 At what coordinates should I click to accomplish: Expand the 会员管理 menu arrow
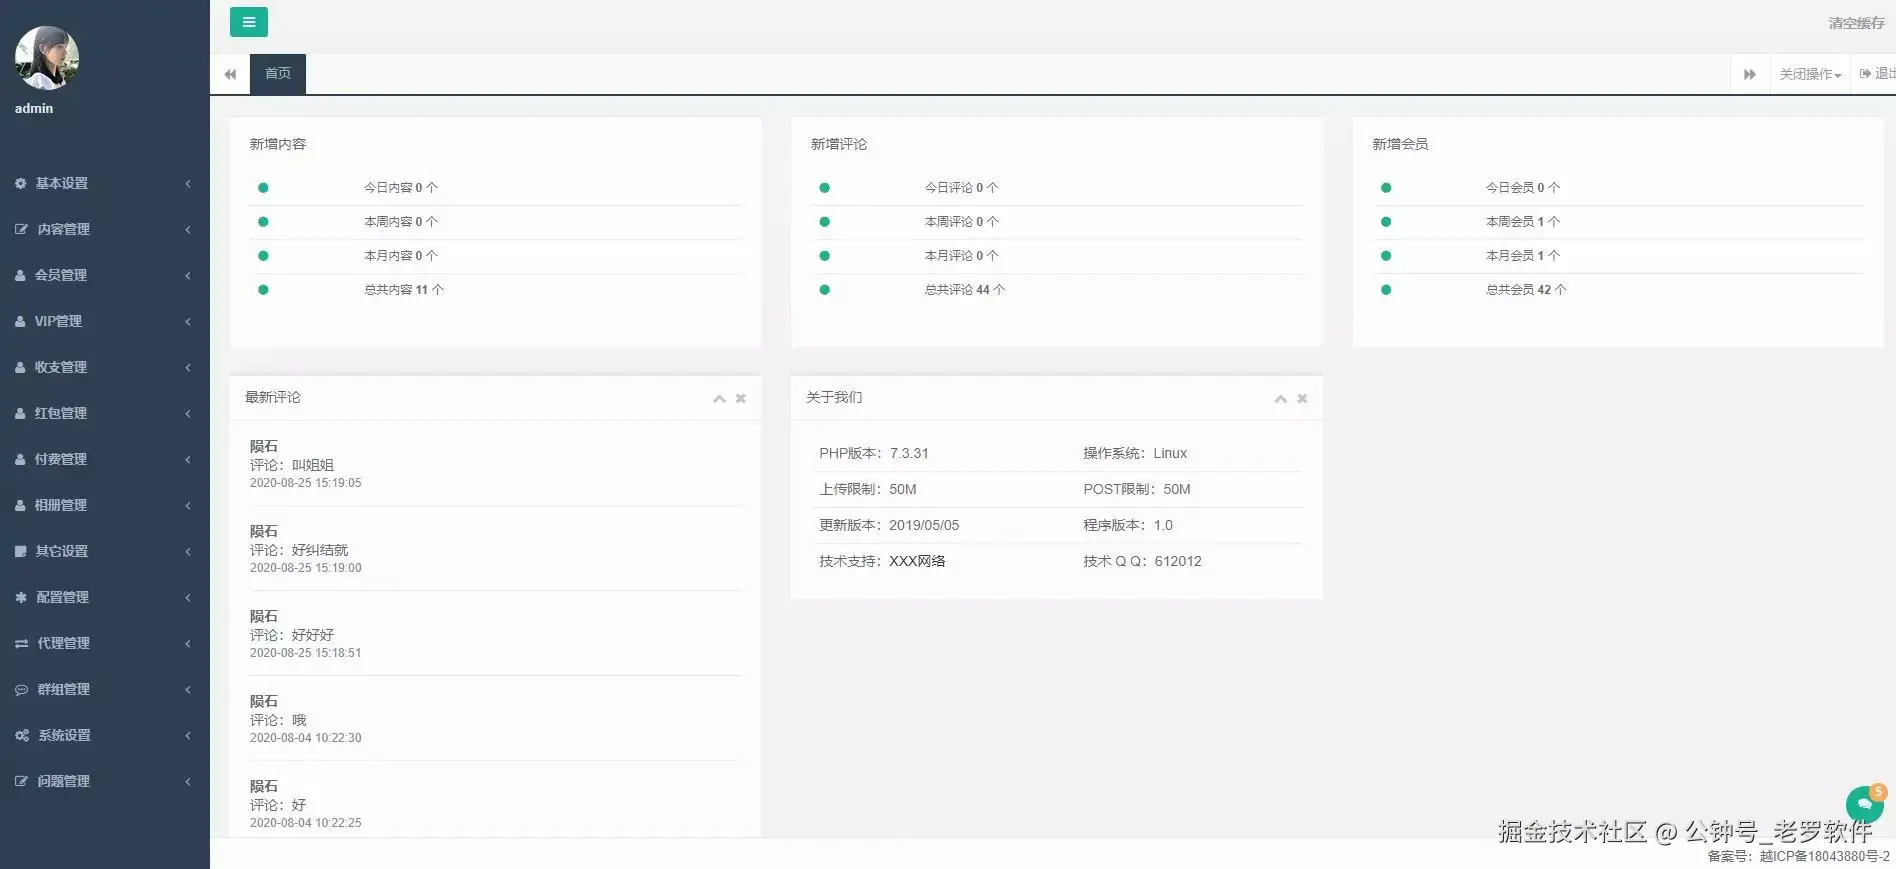click(187, 276)
